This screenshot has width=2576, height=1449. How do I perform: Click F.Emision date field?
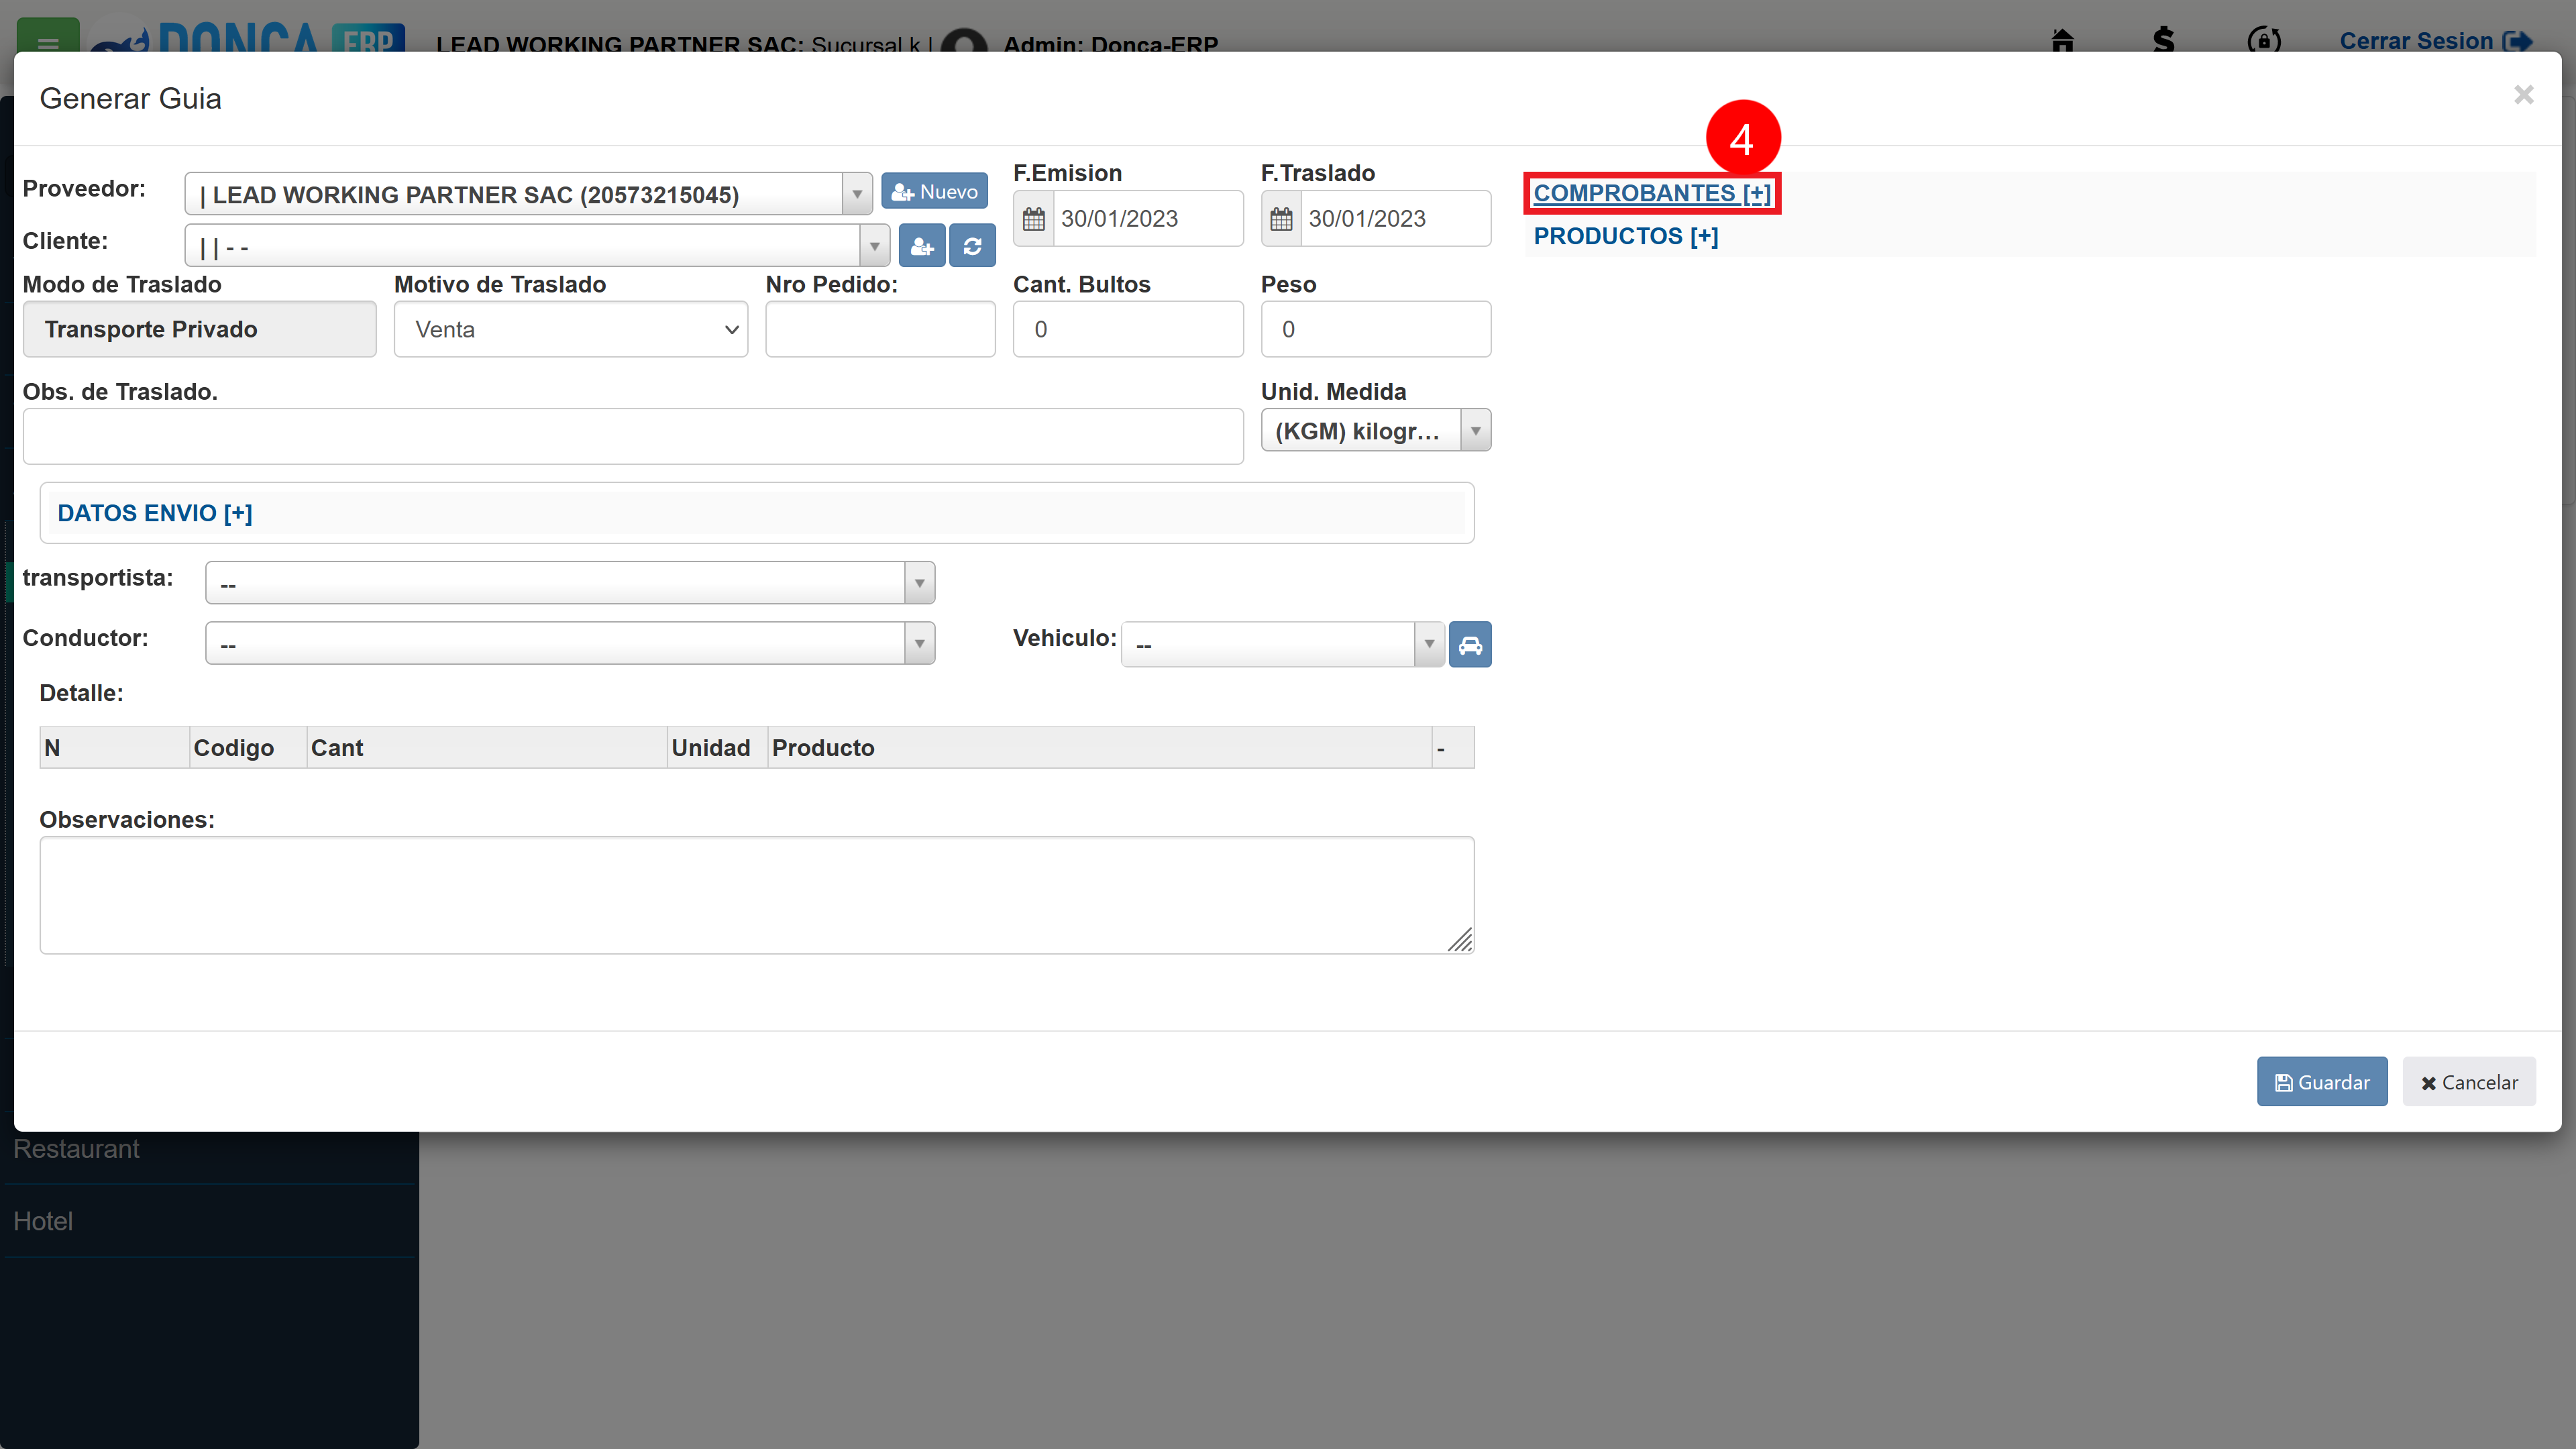(1148, 219)
